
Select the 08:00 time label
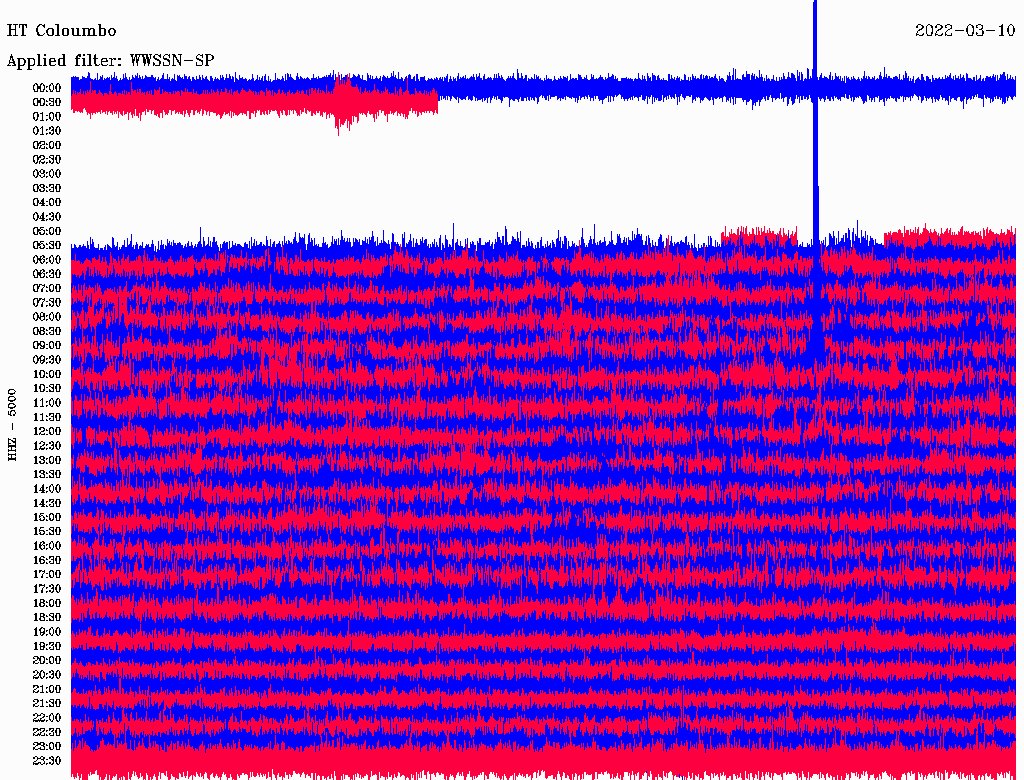click(x=47, y=317)
